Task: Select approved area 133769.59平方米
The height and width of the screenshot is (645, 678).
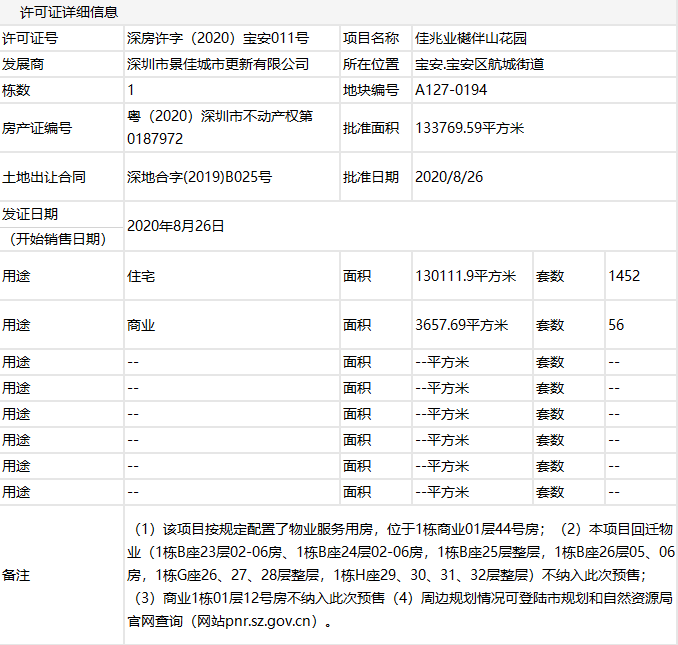Action: pyautogui.click(x=470, y=128)
